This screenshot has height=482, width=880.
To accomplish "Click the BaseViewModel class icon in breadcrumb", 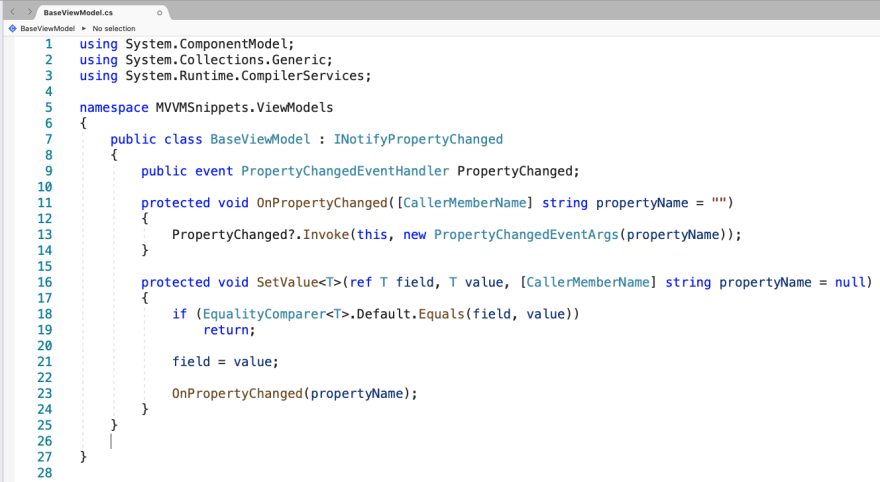I will click(x=12, y=28).
